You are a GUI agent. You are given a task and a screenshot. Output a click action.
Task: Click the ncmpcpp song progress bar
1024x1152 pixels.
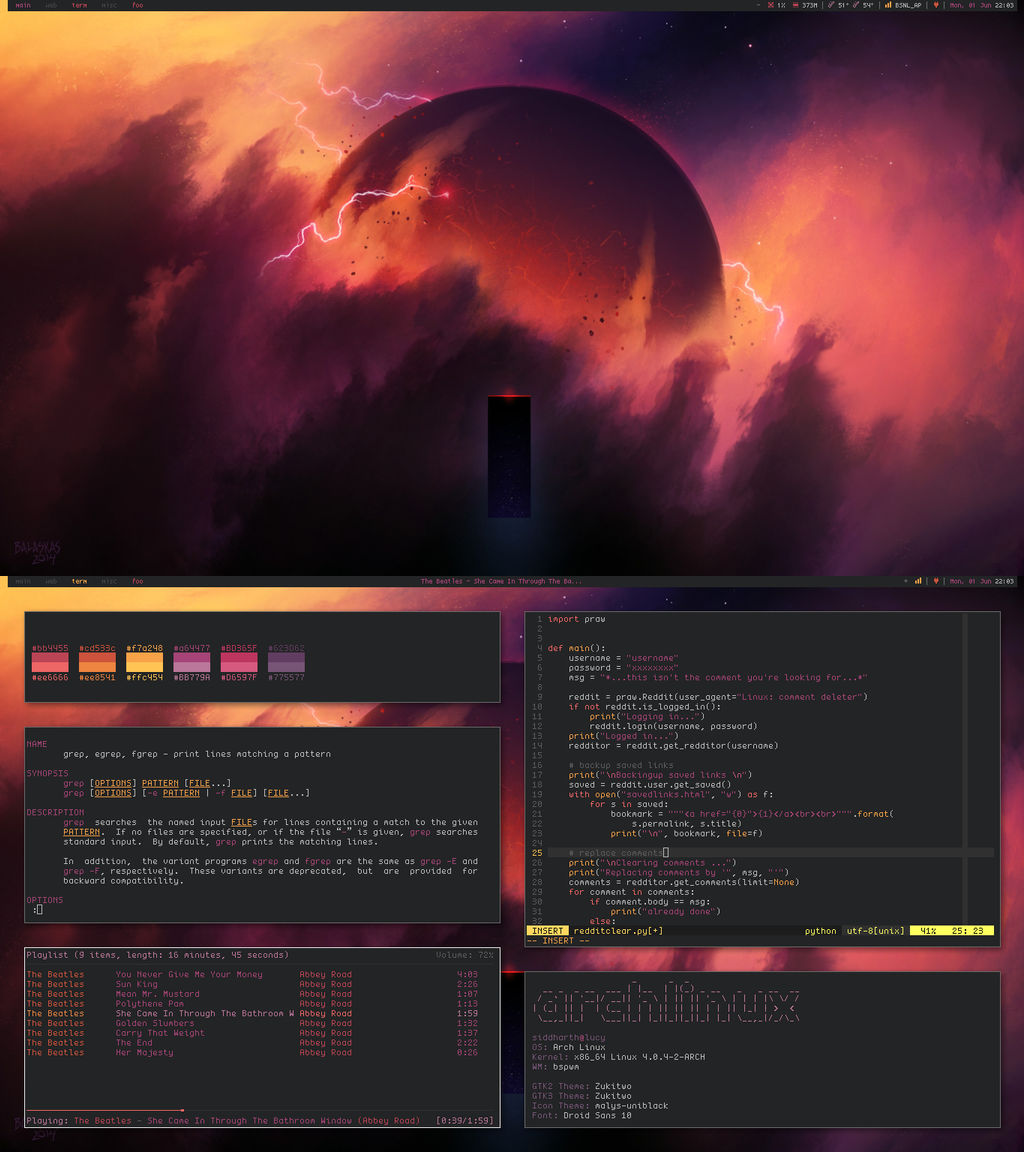pyautogui.click(x=262, y=1110)
